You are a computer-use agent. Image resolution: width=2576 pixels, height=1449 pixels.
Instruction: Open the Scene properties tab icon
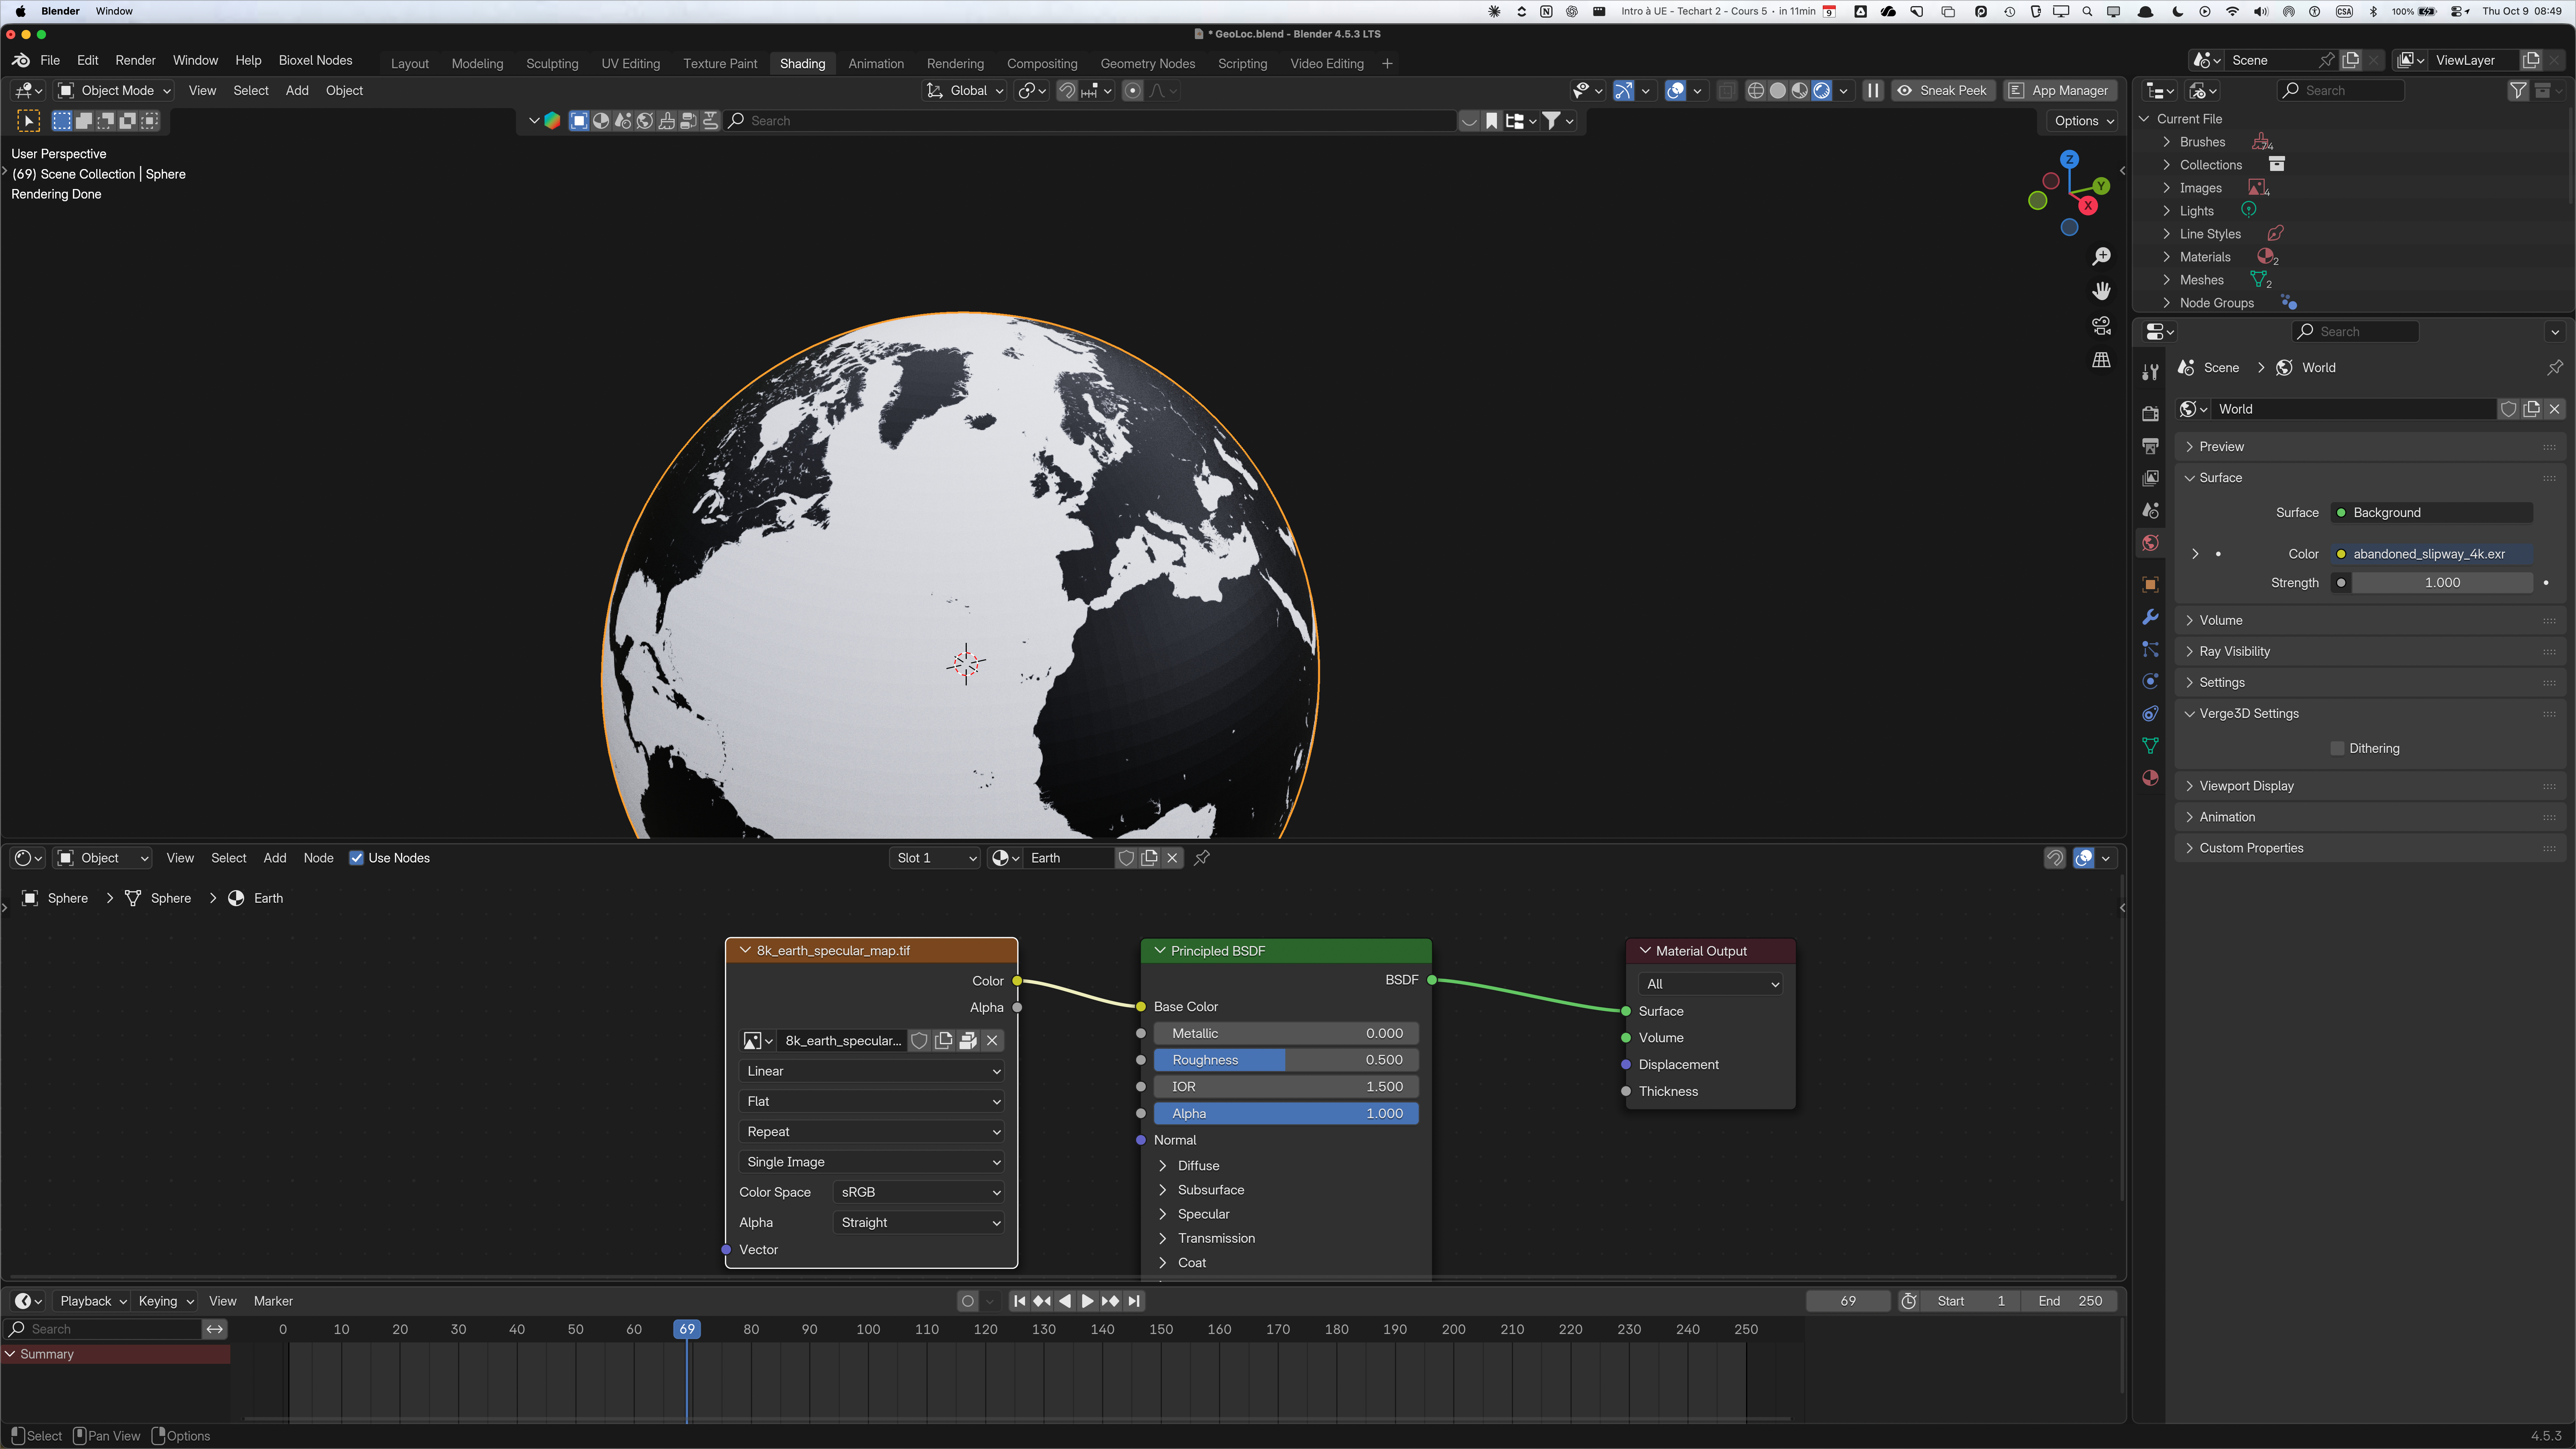point(2150,511)
